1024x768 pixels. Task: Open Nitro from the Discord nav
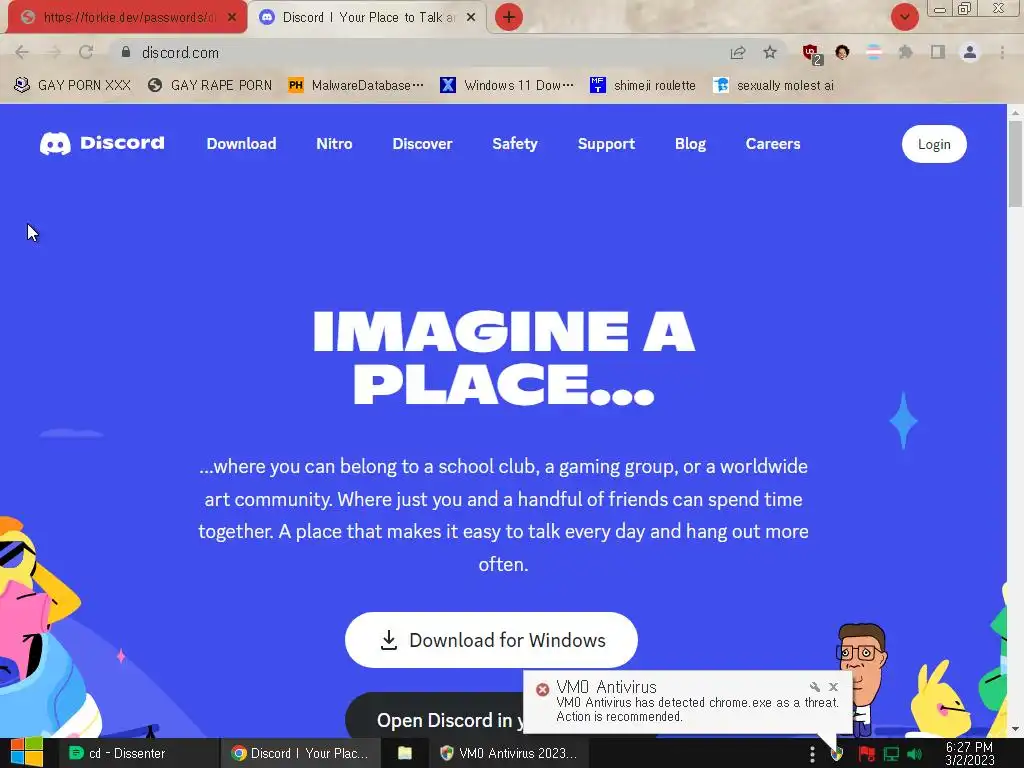pyautogui.click(x=334, y=144)
